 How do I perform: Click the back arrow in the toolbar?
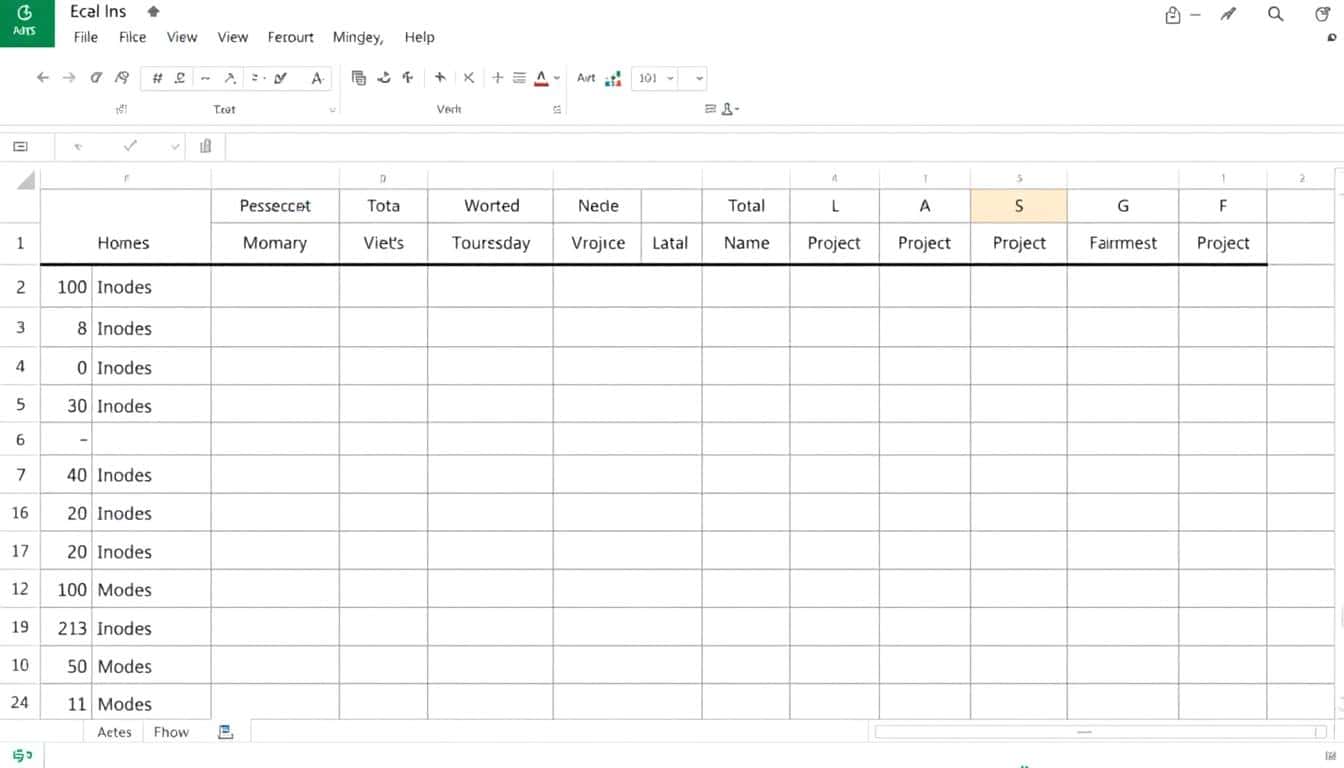42,77
